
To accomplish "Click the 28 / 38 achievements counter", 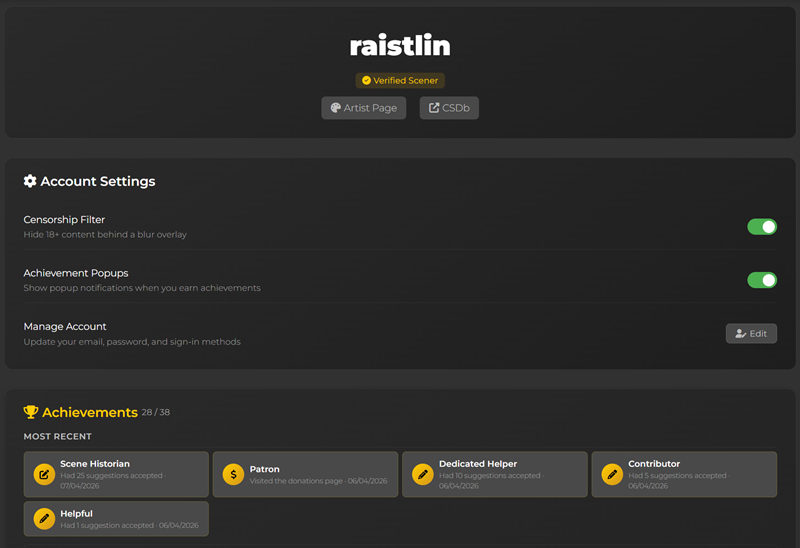I will (x=156, y=412).
